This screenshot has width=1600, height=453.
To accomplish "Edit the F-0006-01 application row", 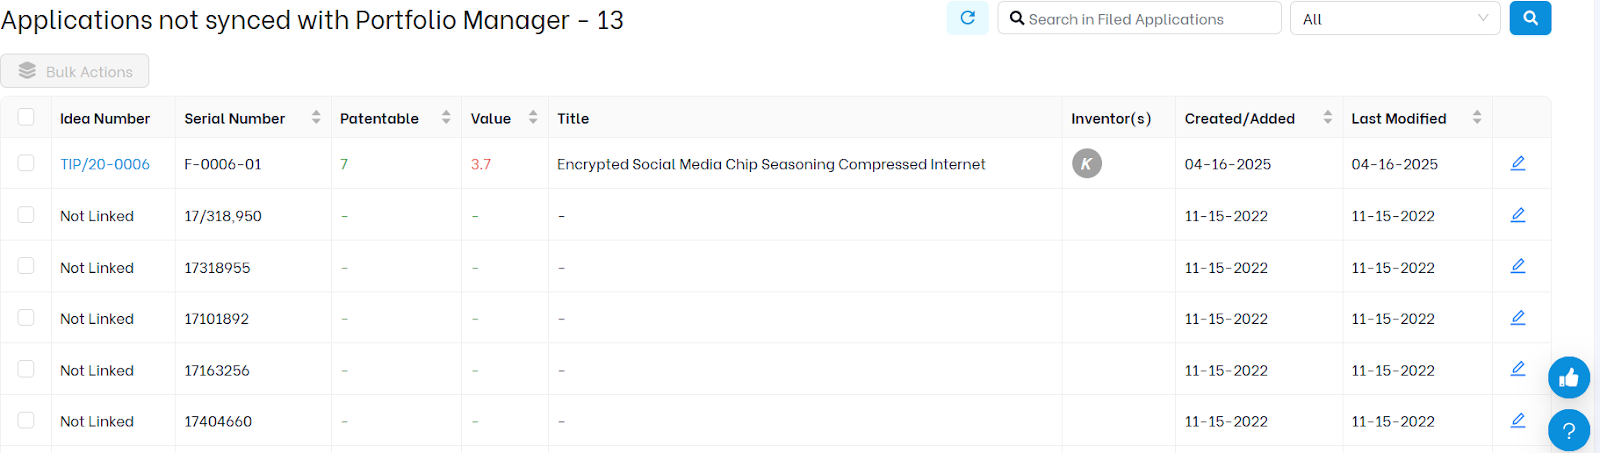I will 1517,163.
